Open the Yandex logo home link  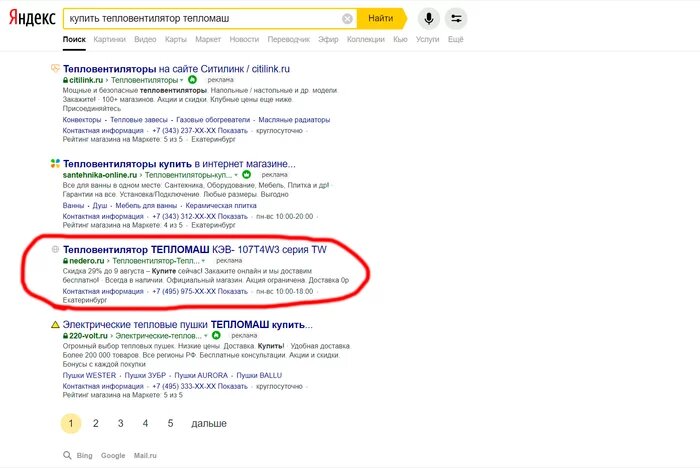click(32, 18)
